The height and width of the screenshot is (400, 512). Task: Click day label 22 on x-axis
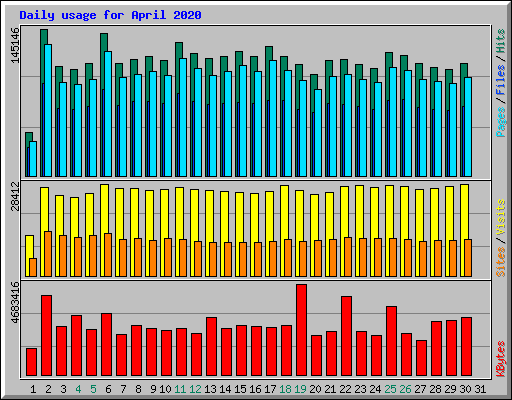pyautogui.click(x=345, y=389)
